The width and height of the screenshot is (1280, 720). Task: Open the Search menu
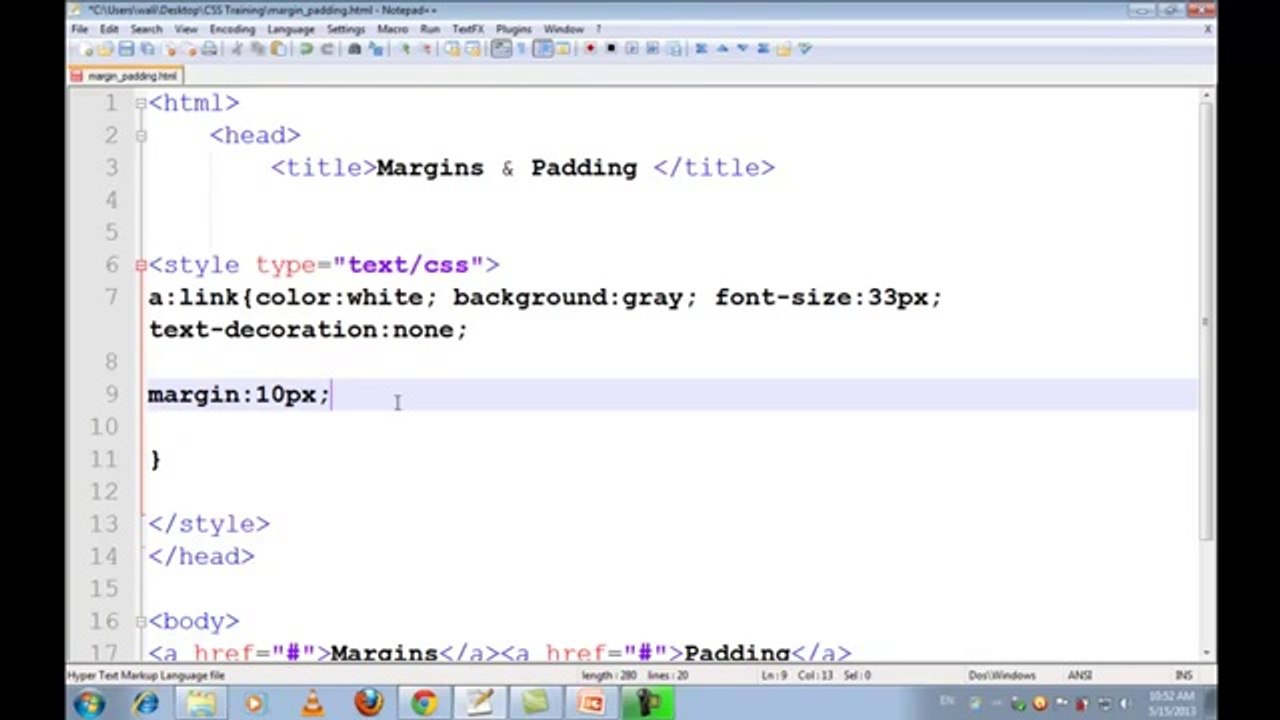(x=146, y=29)
